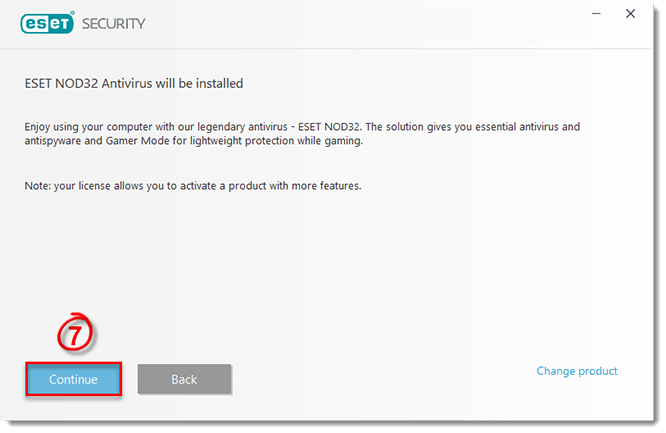Click the 'NOD32' word in the heading

76,83
